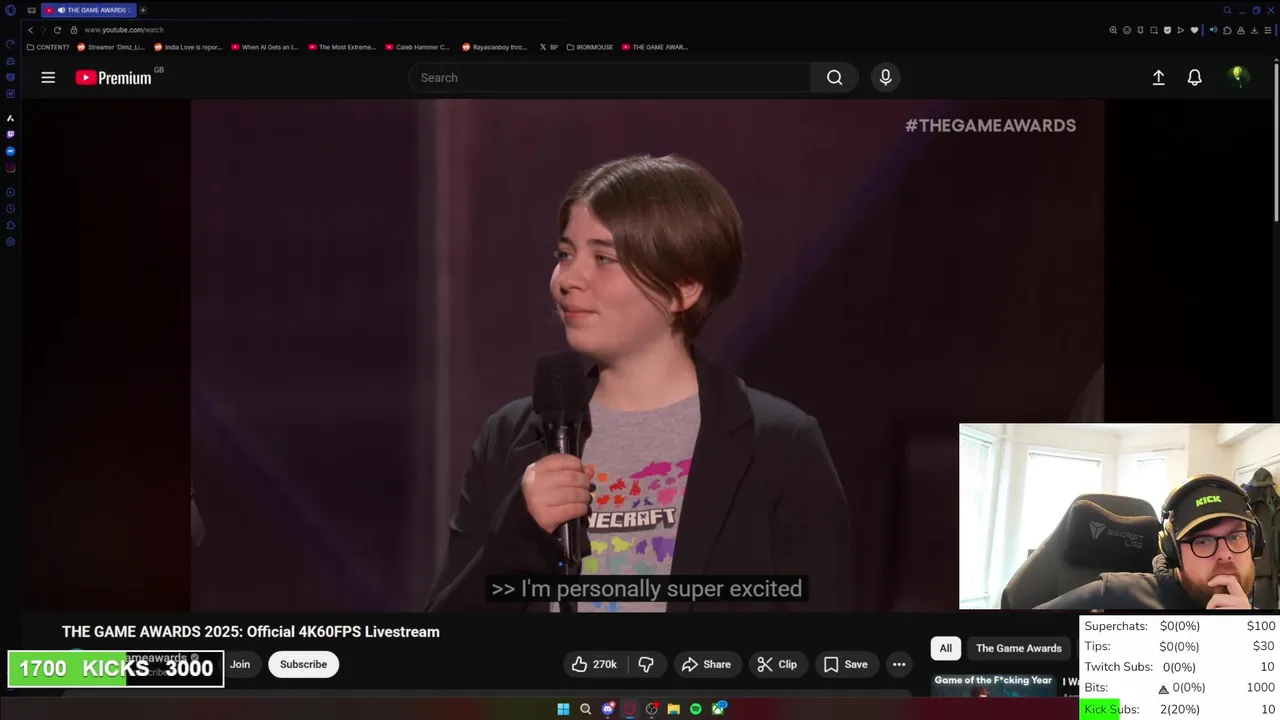
Task: Open the YouTube hamburger guide menu
Action: (x=48, y=77)
